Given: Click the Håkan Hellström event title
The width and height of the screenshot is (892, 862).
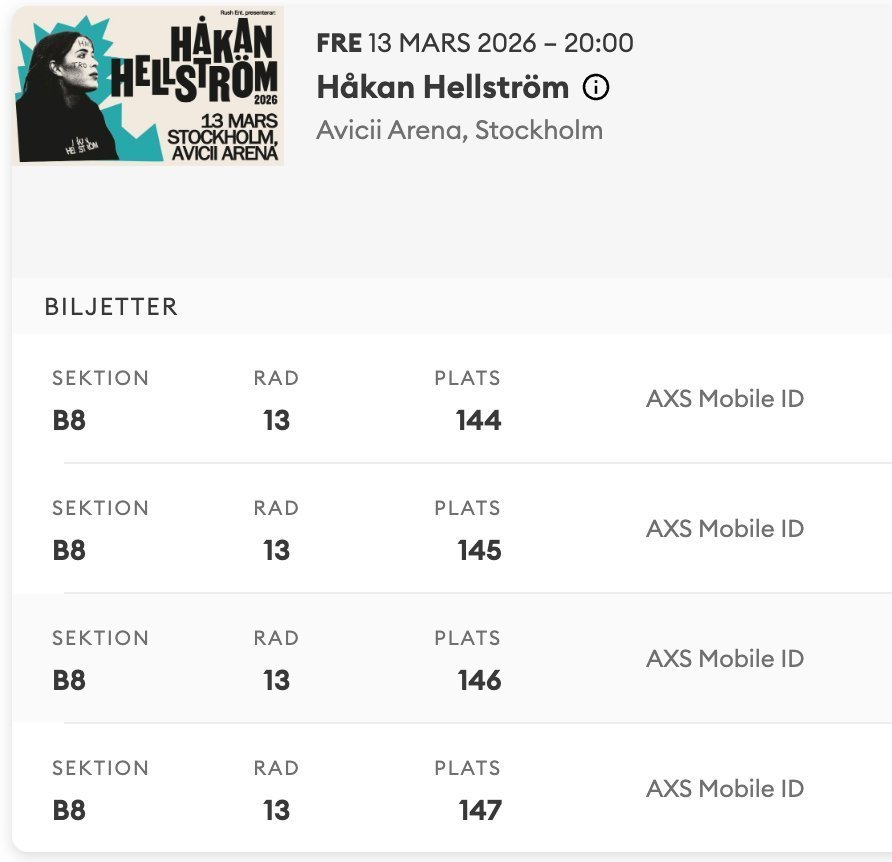Looking at the screenshot, I should [442, 88].
